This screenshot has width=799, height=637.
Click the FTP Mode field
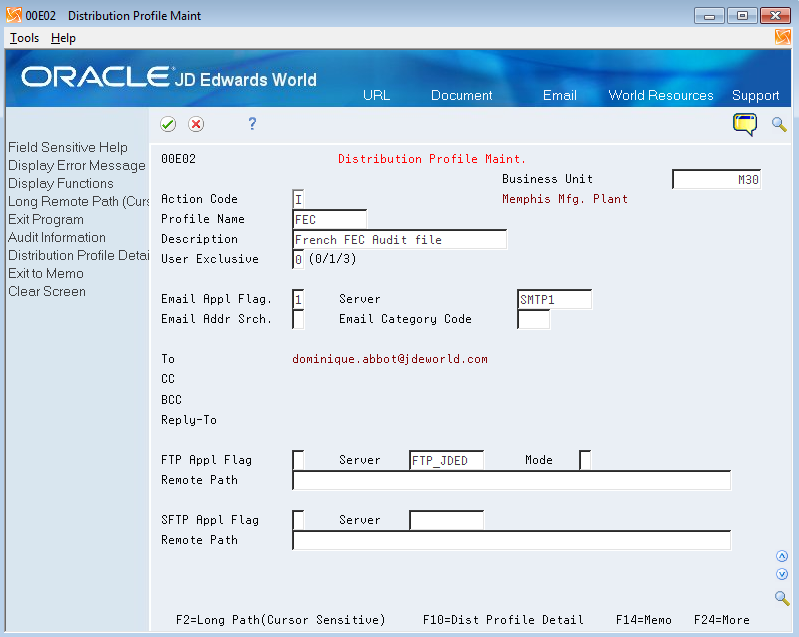point(585,460)
